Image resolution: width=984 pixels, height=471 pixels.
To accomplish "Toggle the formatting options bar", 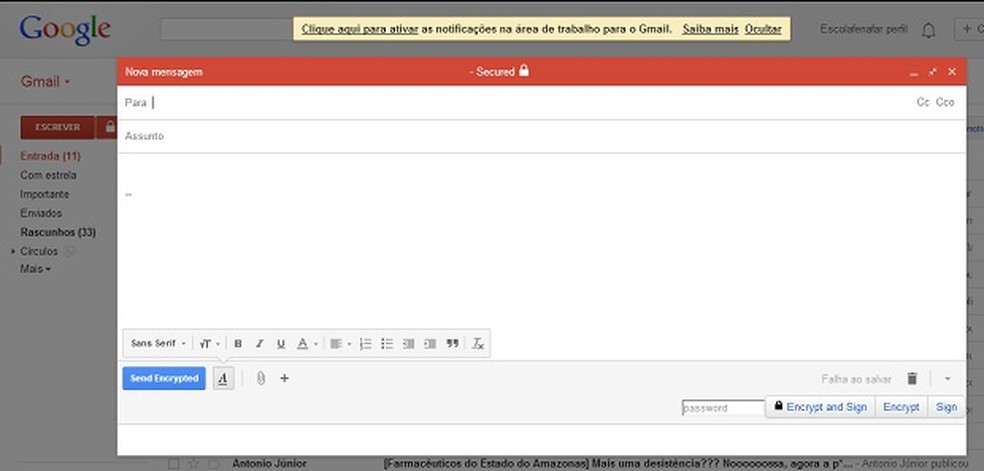I will click(223, 378).
